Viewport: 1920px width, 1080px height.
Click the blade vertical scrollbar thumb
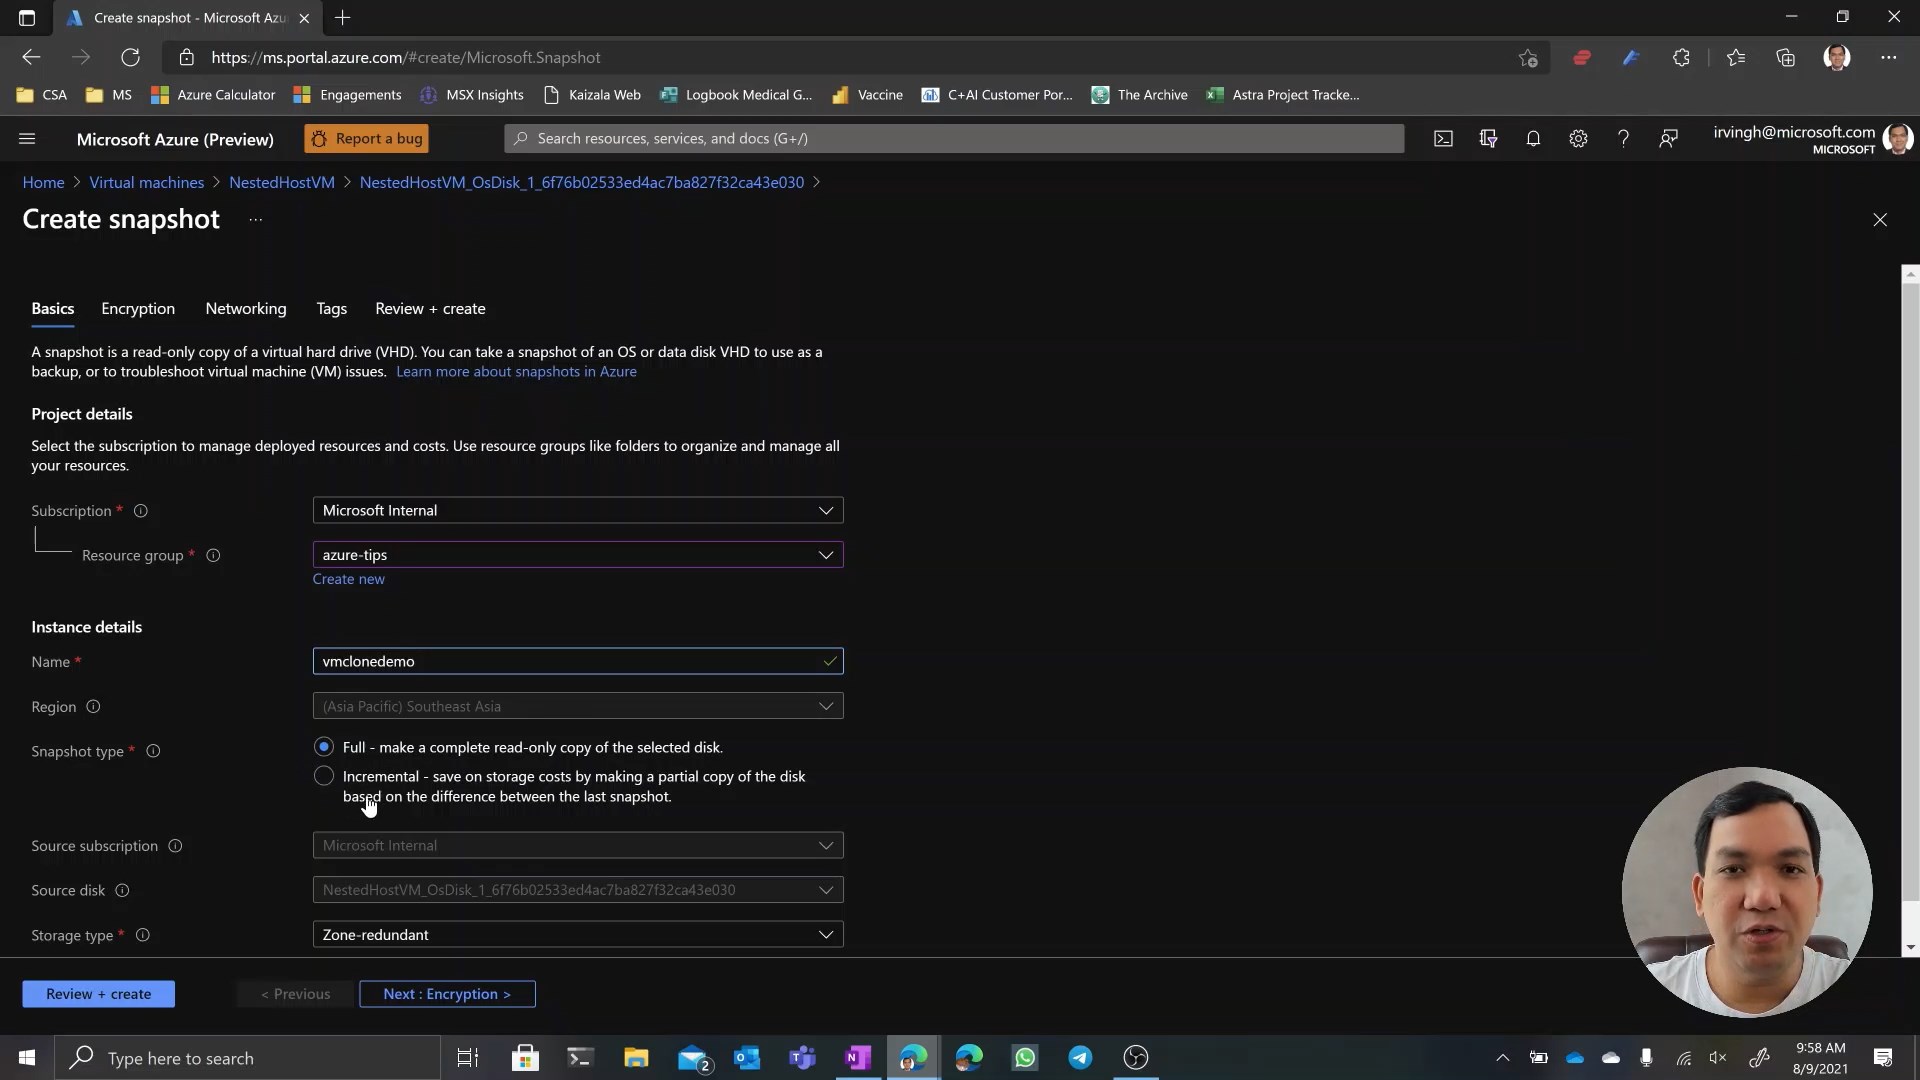[x=1910, y=590]
